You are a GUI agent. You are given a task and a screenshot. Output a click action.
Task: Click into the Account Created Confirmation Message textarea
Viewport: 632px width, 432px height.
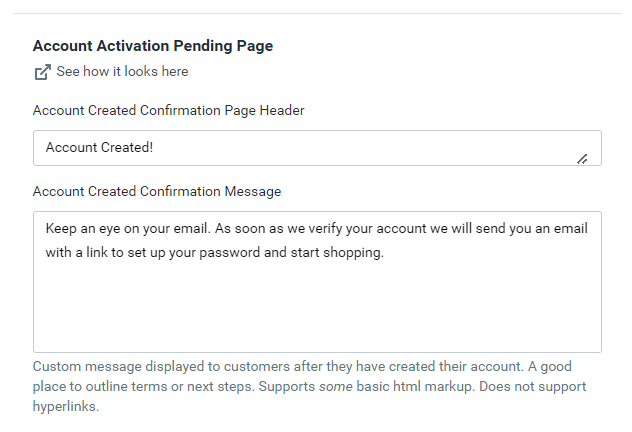click(317, 282)
